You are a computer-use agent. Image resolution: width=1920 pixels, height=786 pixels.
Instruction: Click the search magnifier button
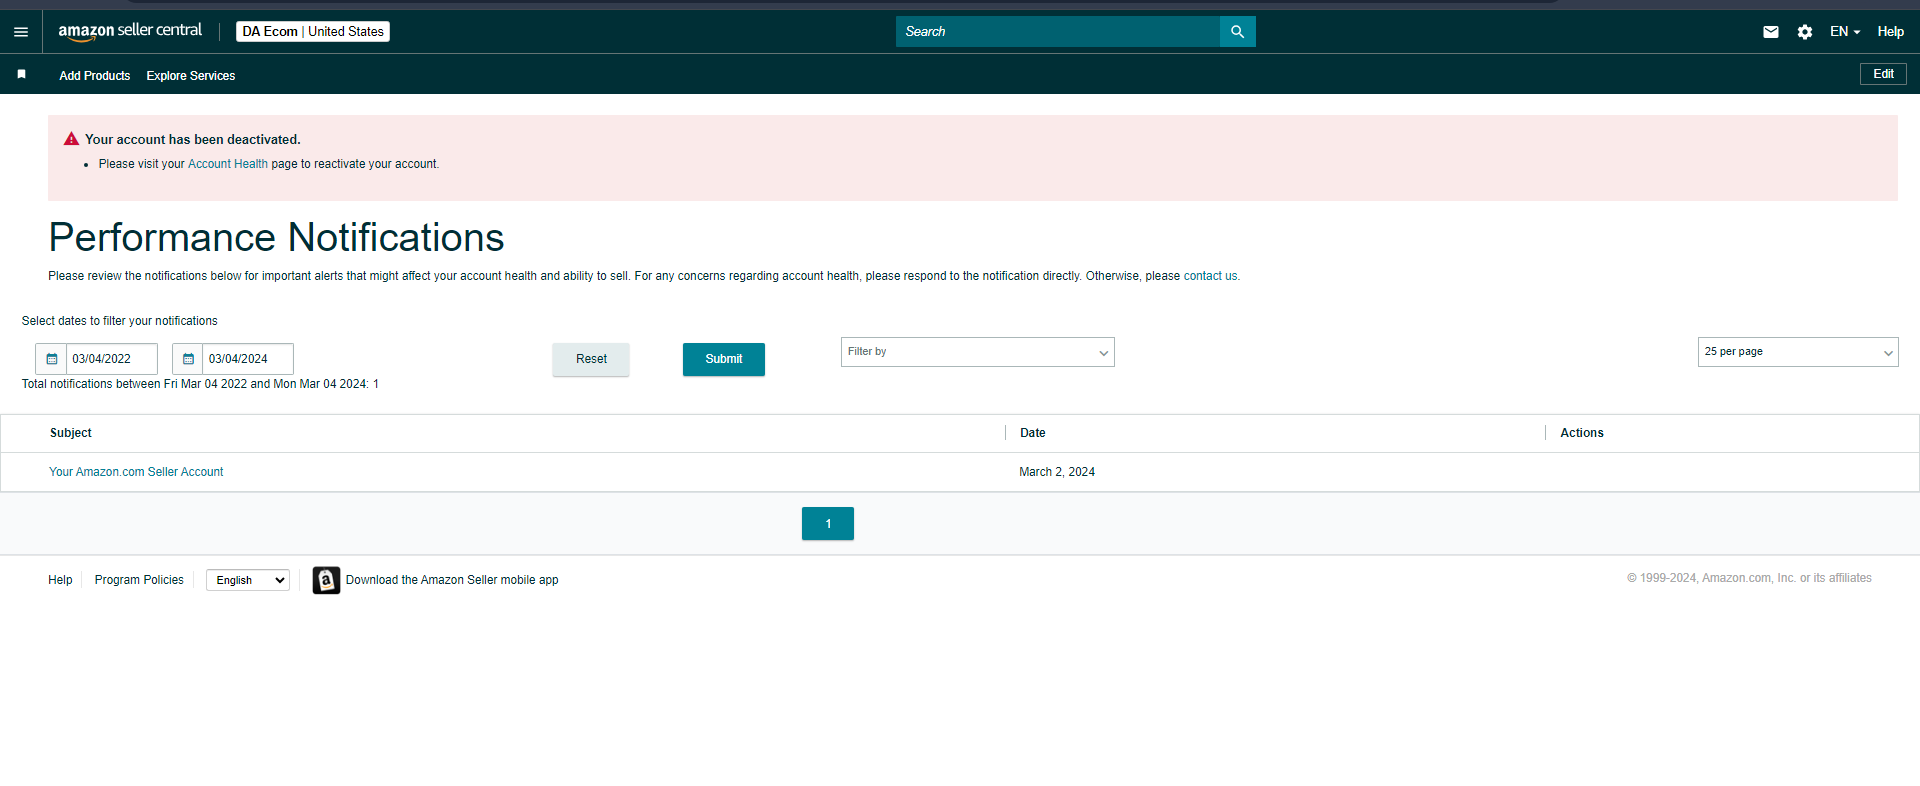(x=1237, y=32)
